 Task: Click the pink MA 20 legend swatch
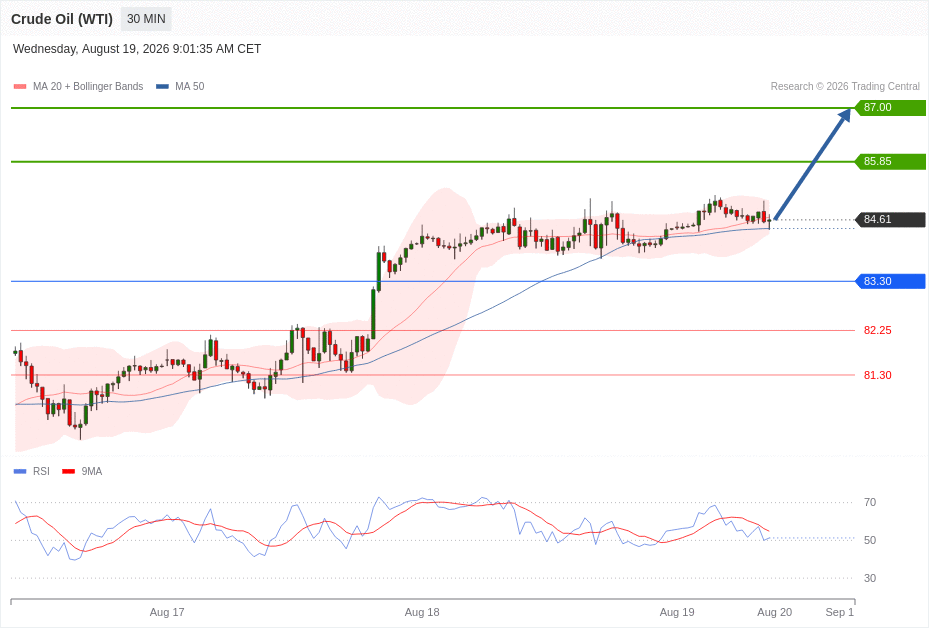coord(20,86)
